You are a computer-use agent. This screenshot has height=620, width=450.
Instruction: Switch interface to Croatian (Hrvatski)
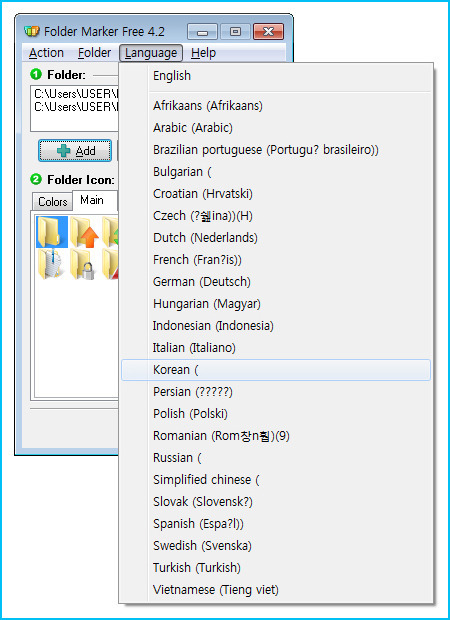tap(276, 194)
